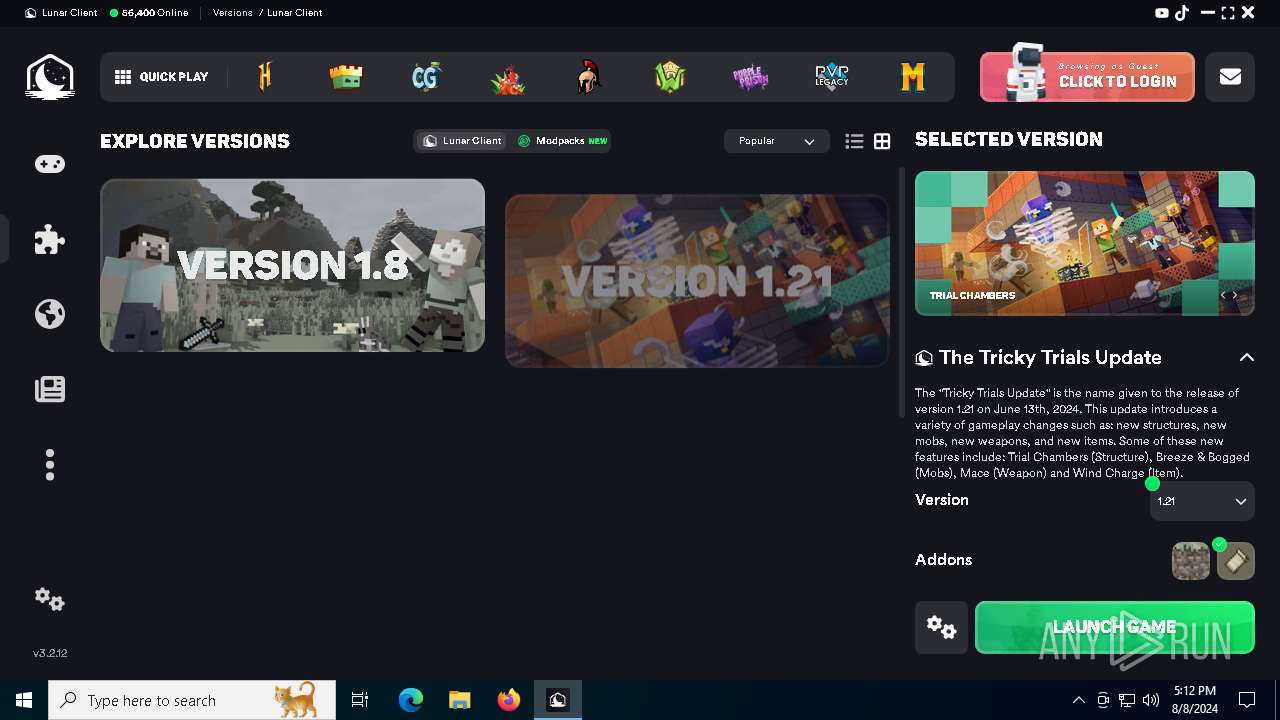
Task: Switch to grid view layout
Action: pos(882,142)
